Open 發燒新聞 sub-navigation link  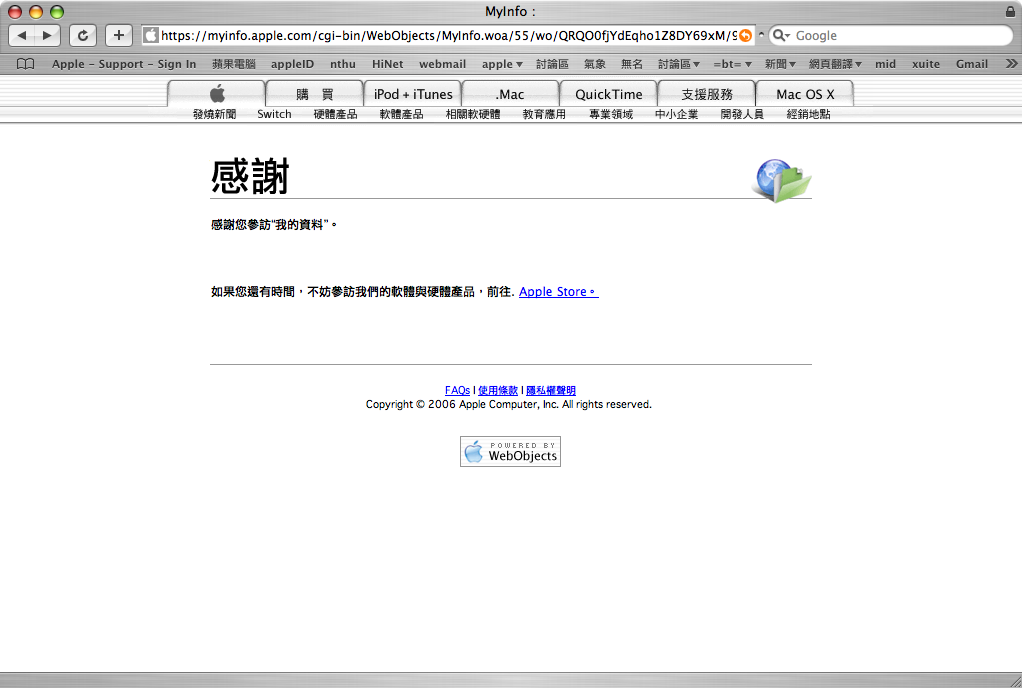point(214,114)
